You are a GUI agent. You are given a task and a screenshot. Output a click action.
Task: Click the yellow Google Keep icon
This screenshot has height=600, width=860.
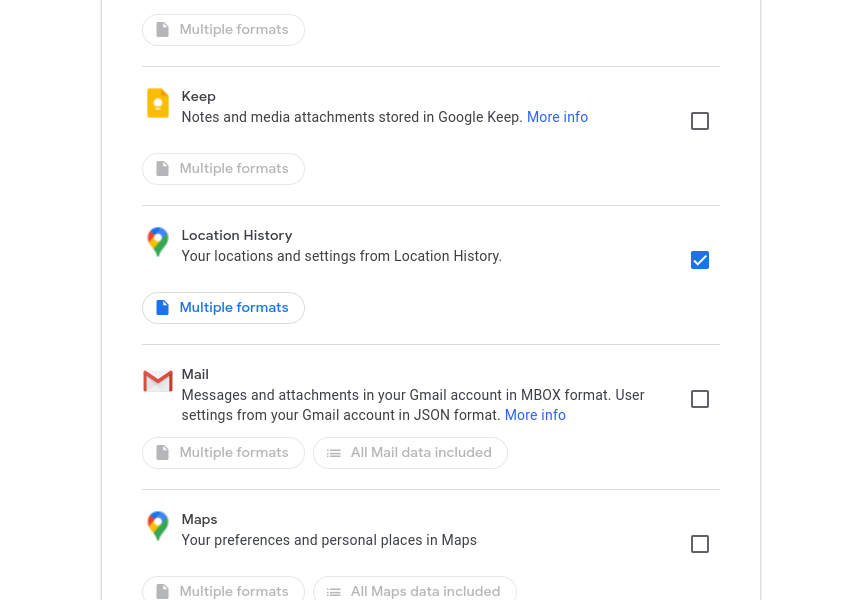point(158,103)
